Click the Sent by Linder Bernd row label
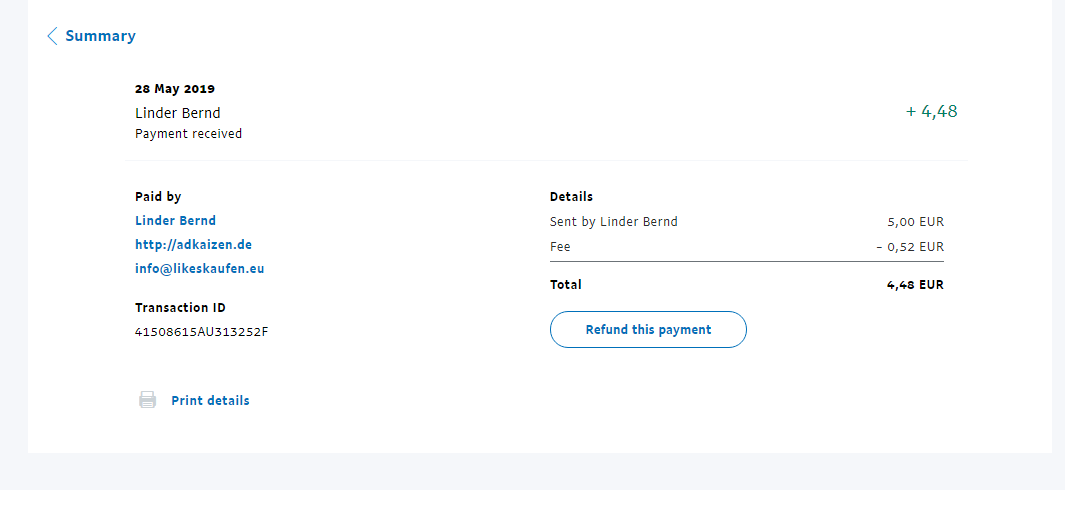Viewport: 1065px width, 509px height. tap(613, 221)
